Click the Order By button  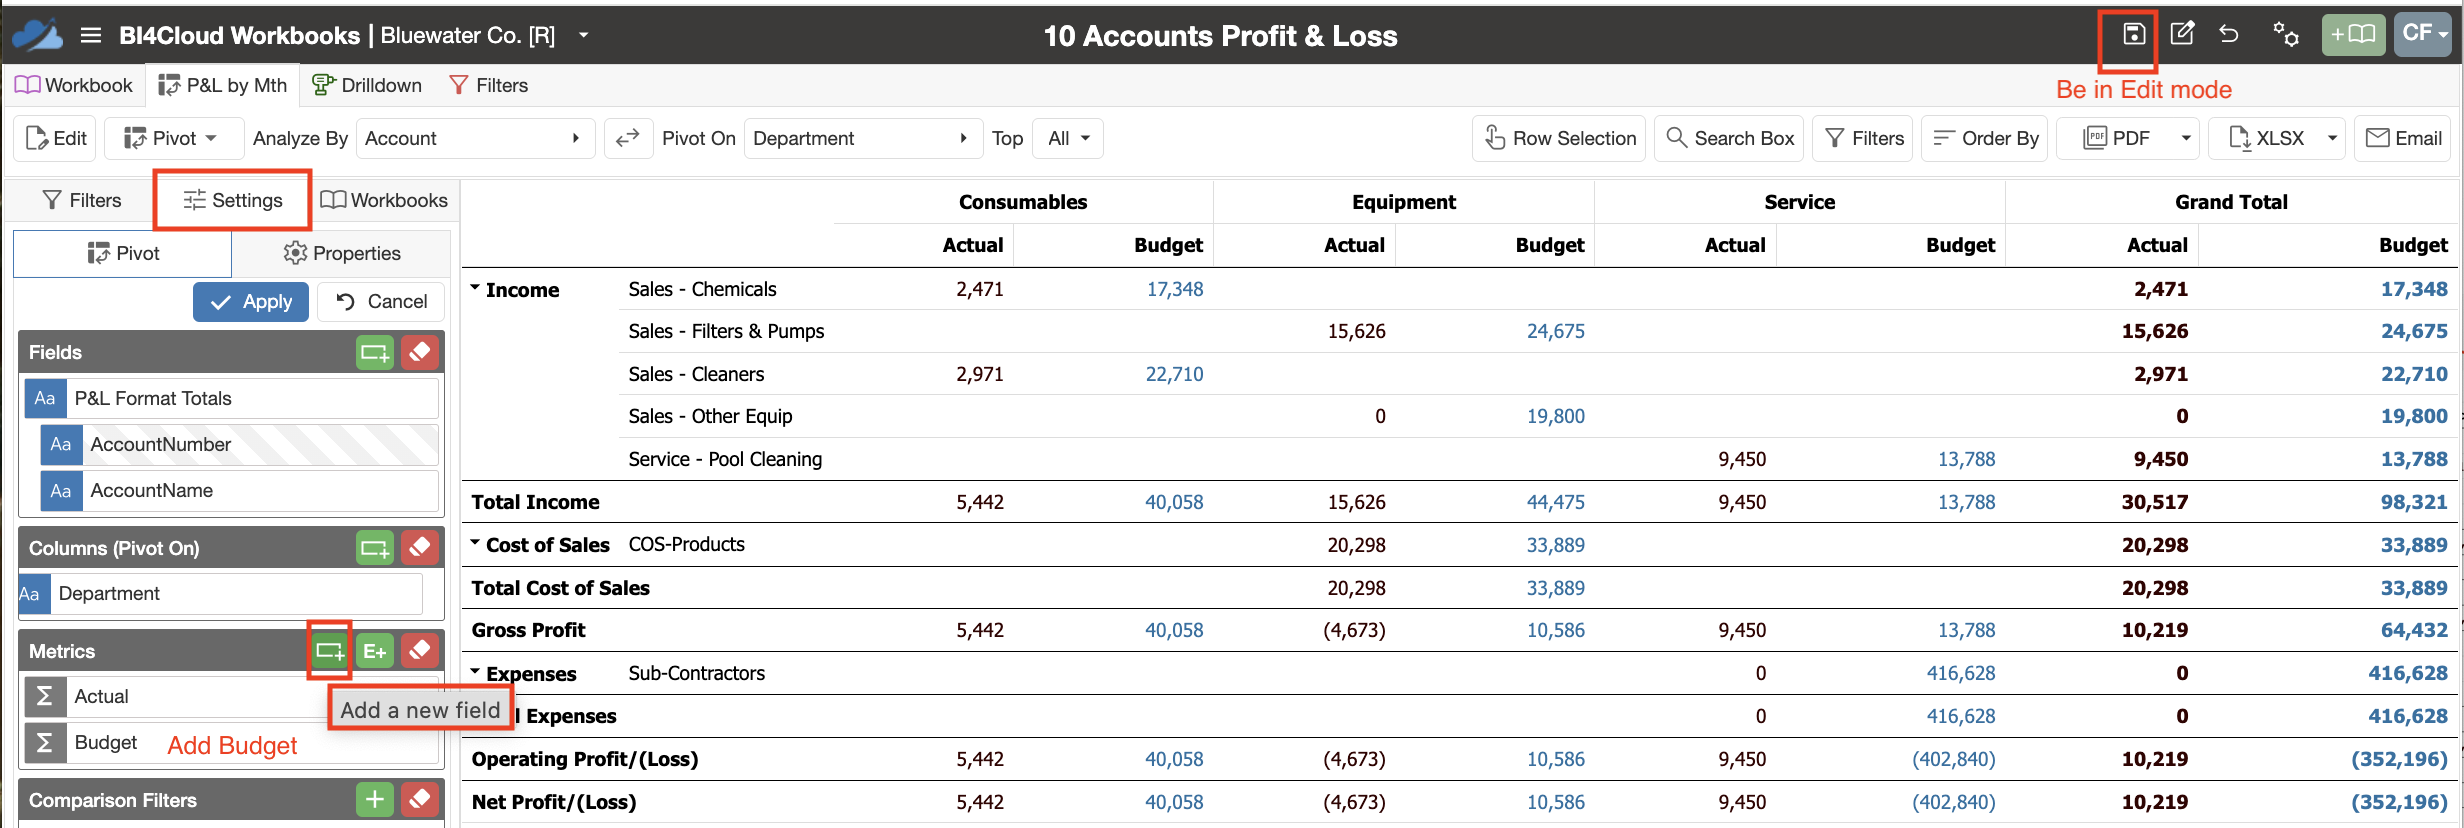coord(1986,138)
